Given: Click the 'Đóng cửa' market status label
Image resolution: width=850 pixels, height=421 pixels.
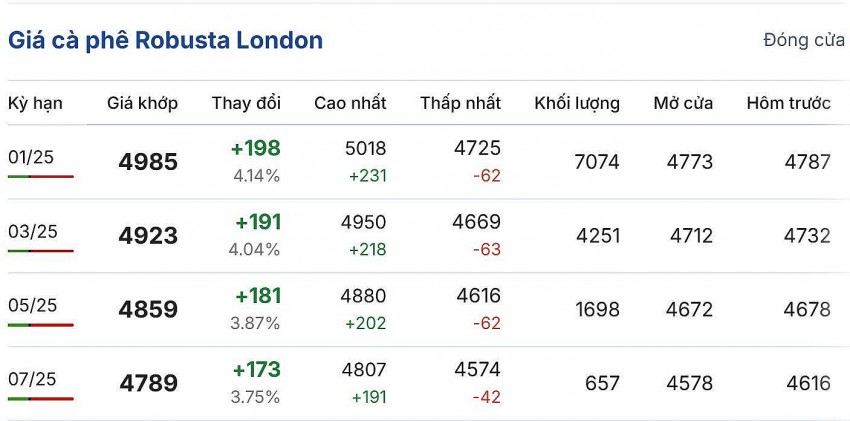Looking at the screenshot, I should click(x=803, y=41).
